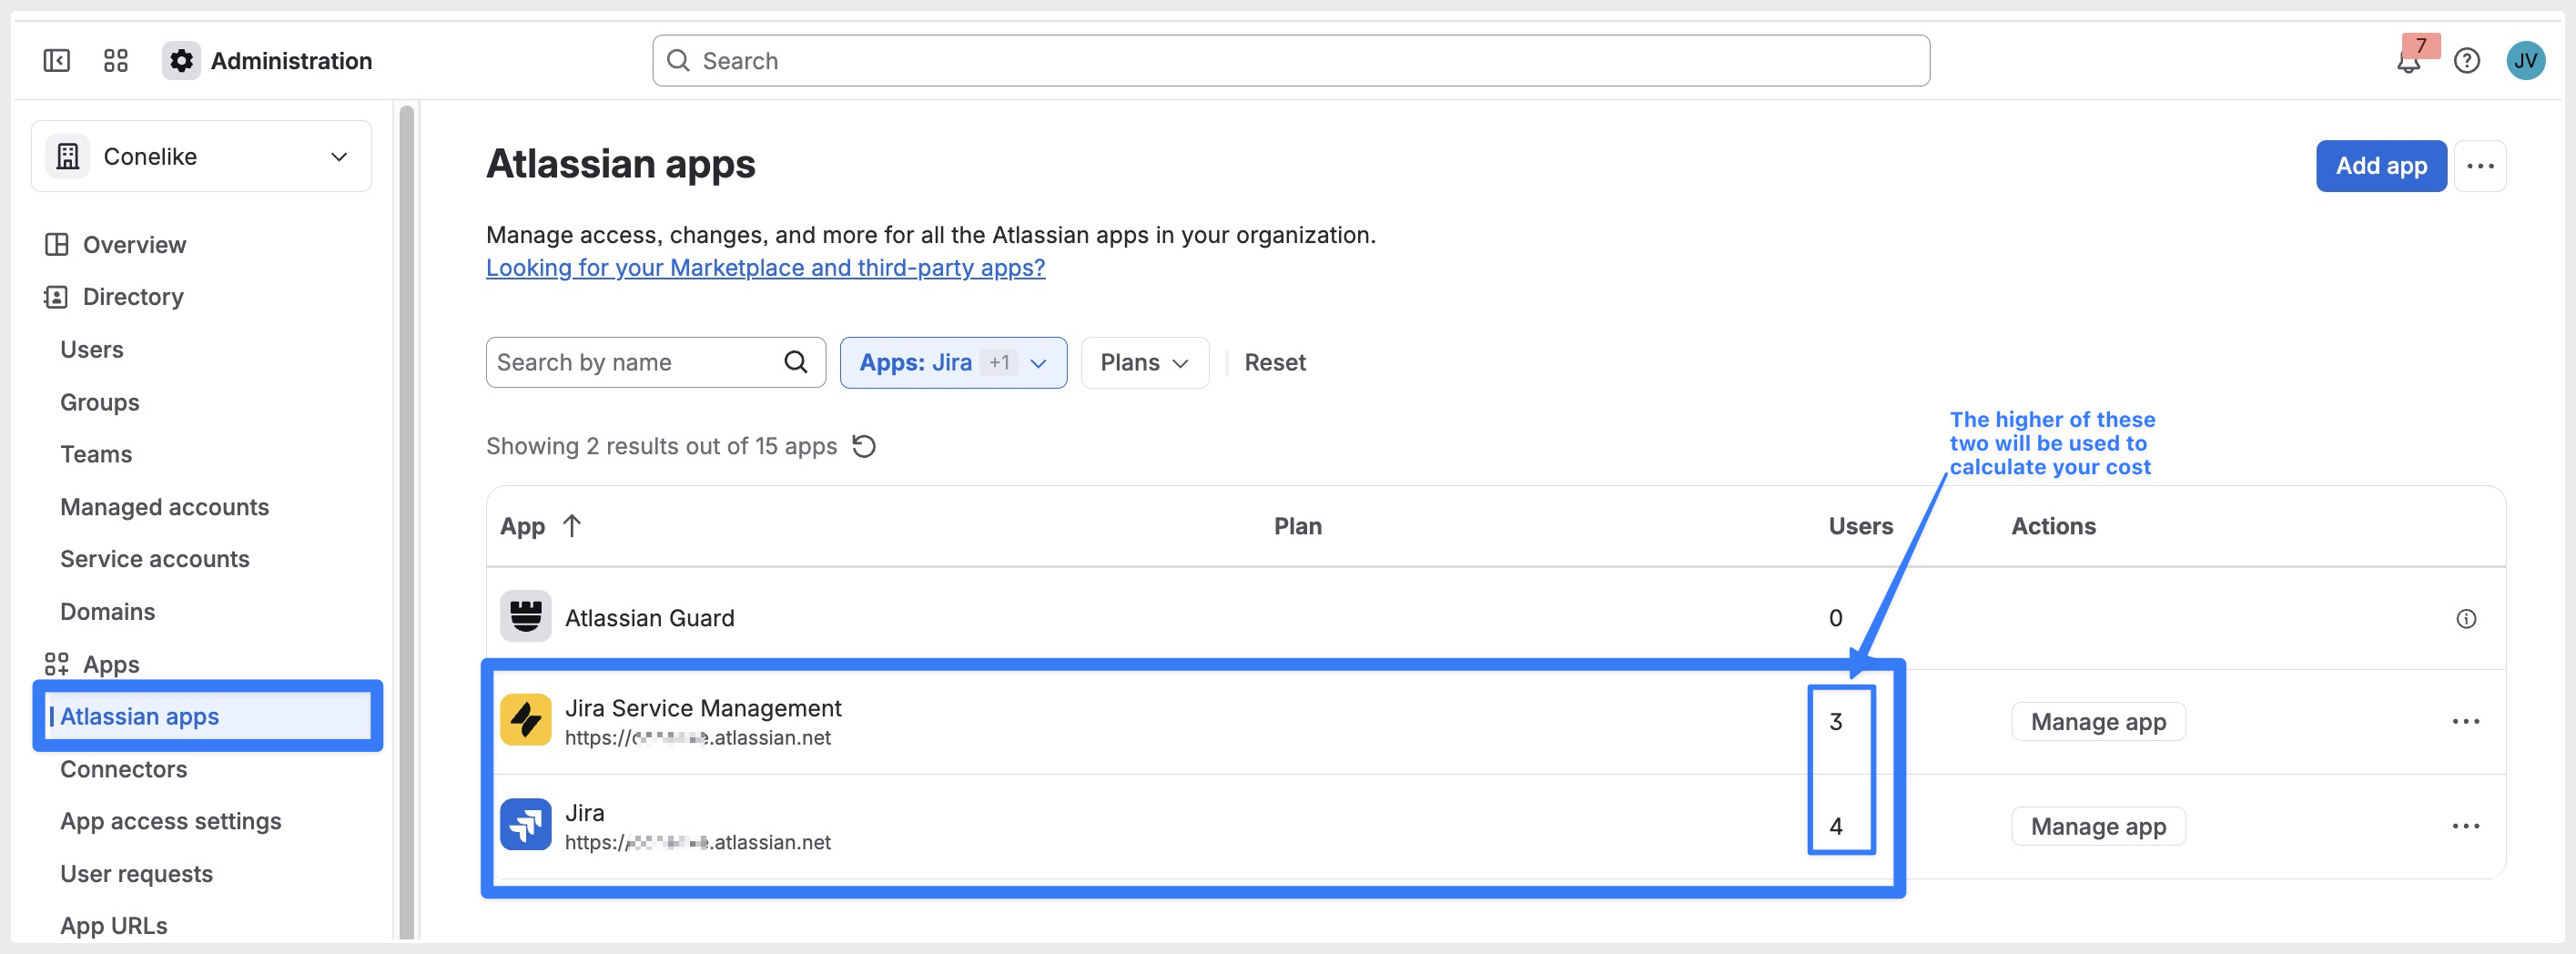Screen dimensions: 2576x954
Task: Refresh the app results list
Action: [x=864, y=446]
